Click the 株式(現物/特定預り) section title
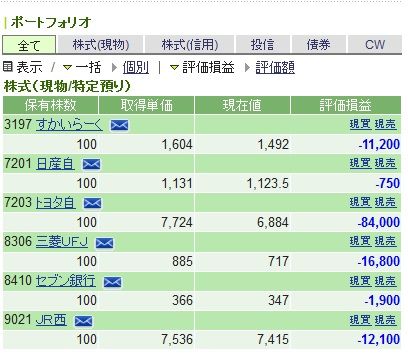The image size is (408, 364). (x=67, y=86)
